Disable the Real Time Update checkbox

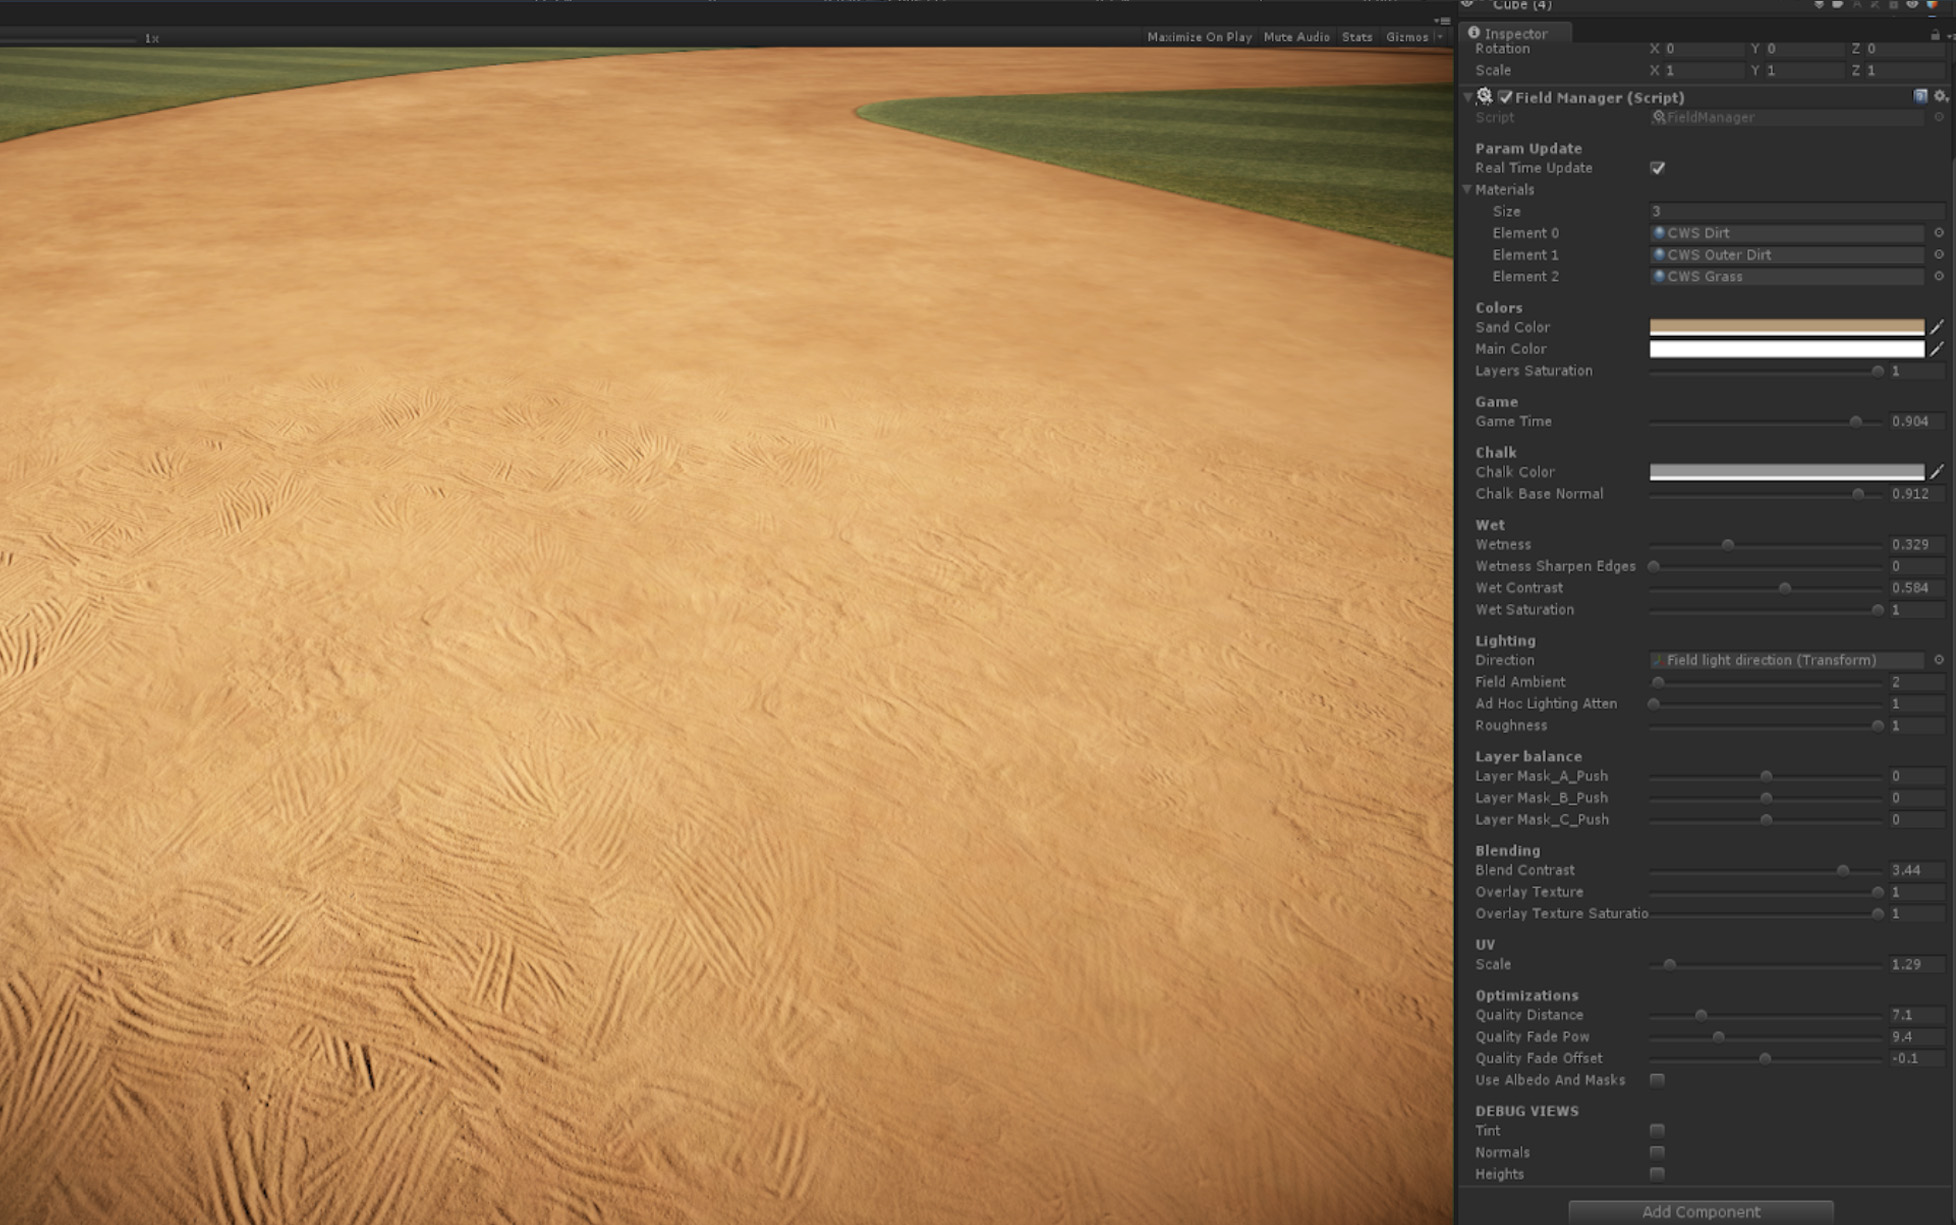(x=1657, y=168)
